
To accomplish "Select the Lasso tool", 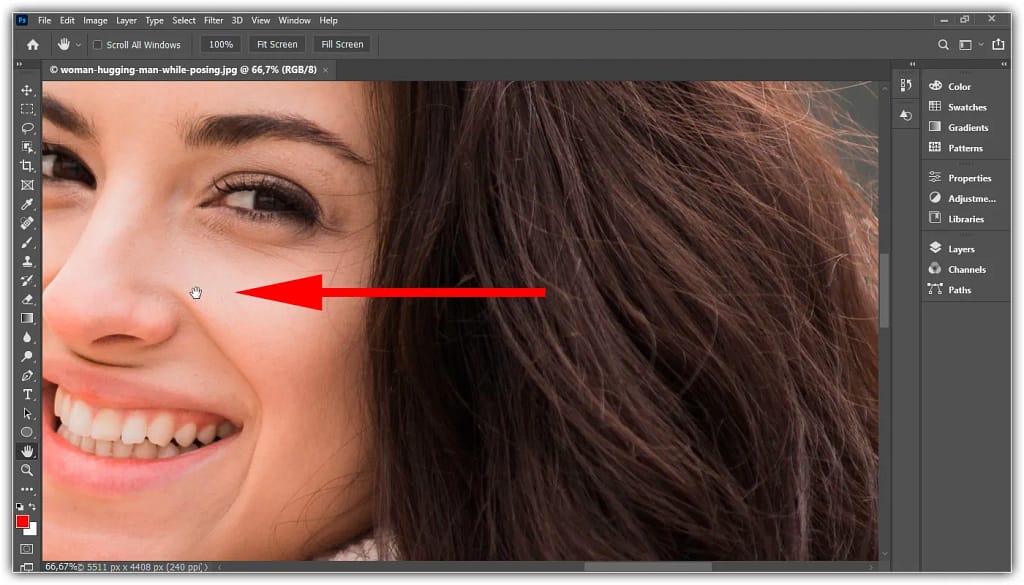I will click(x=27, y=128).
